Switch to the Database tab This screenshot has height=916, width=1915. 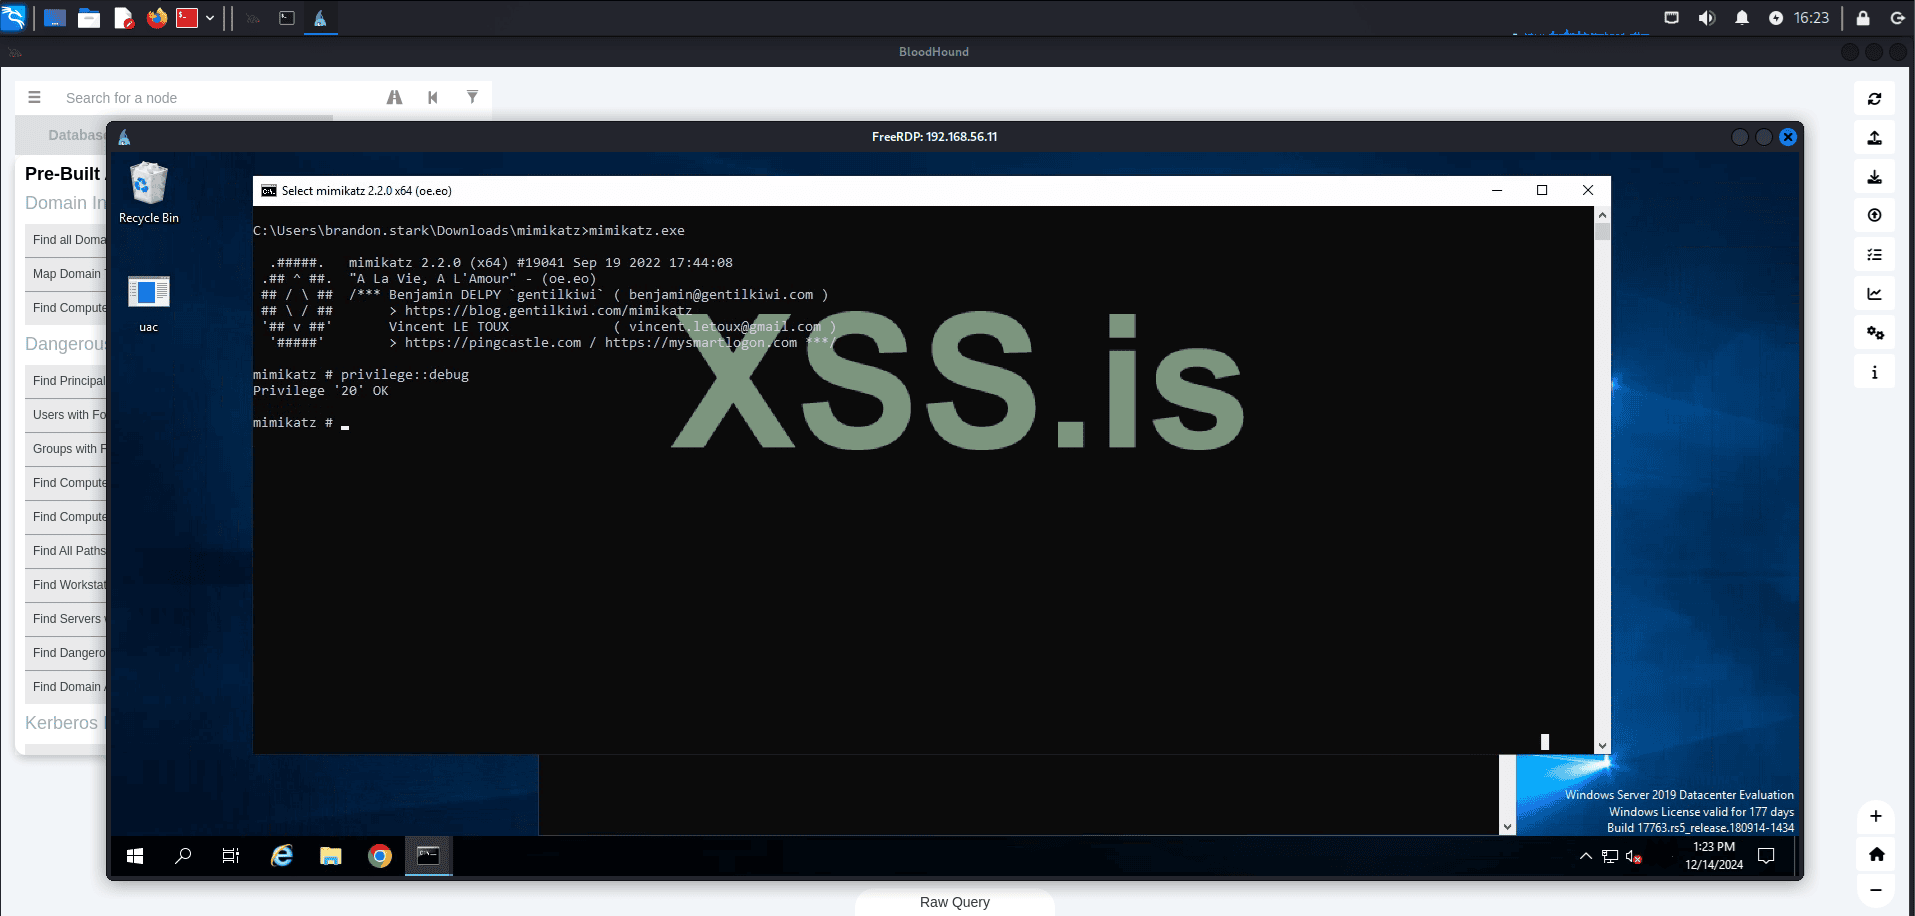tap(77, 135)
